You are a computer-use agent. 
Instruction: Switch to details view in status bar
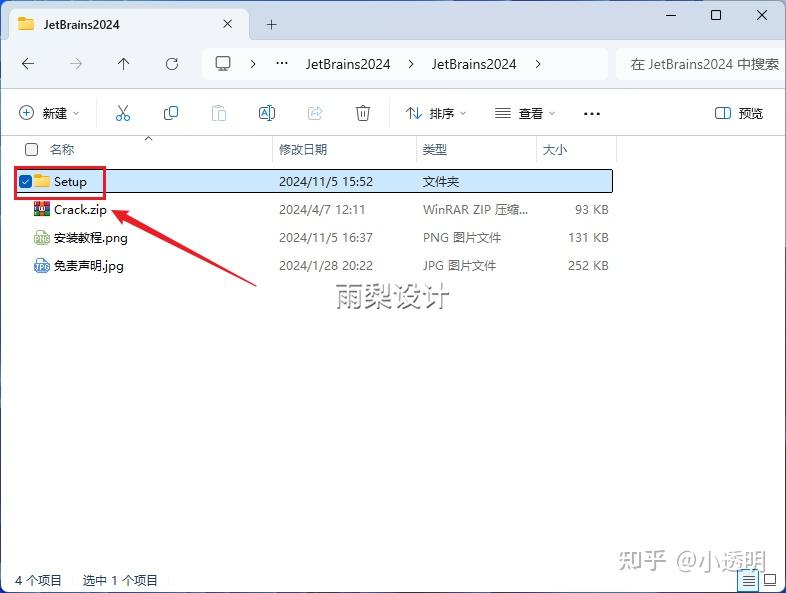(748, 580)
